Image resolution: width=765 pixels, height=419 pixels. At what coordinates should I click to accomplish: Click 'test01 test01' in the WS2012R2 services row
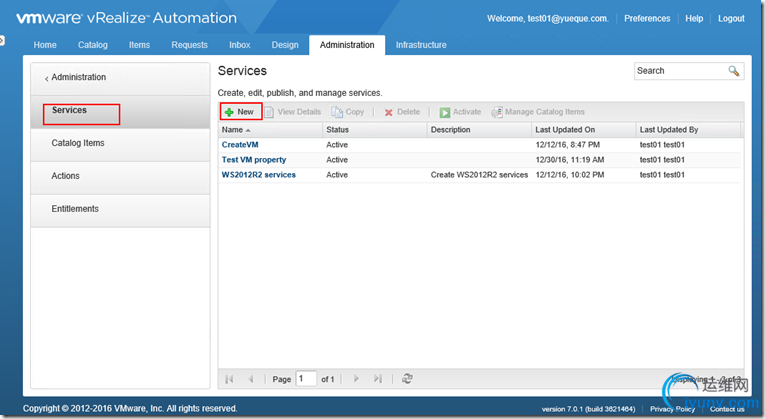click(x=662, y=175)
